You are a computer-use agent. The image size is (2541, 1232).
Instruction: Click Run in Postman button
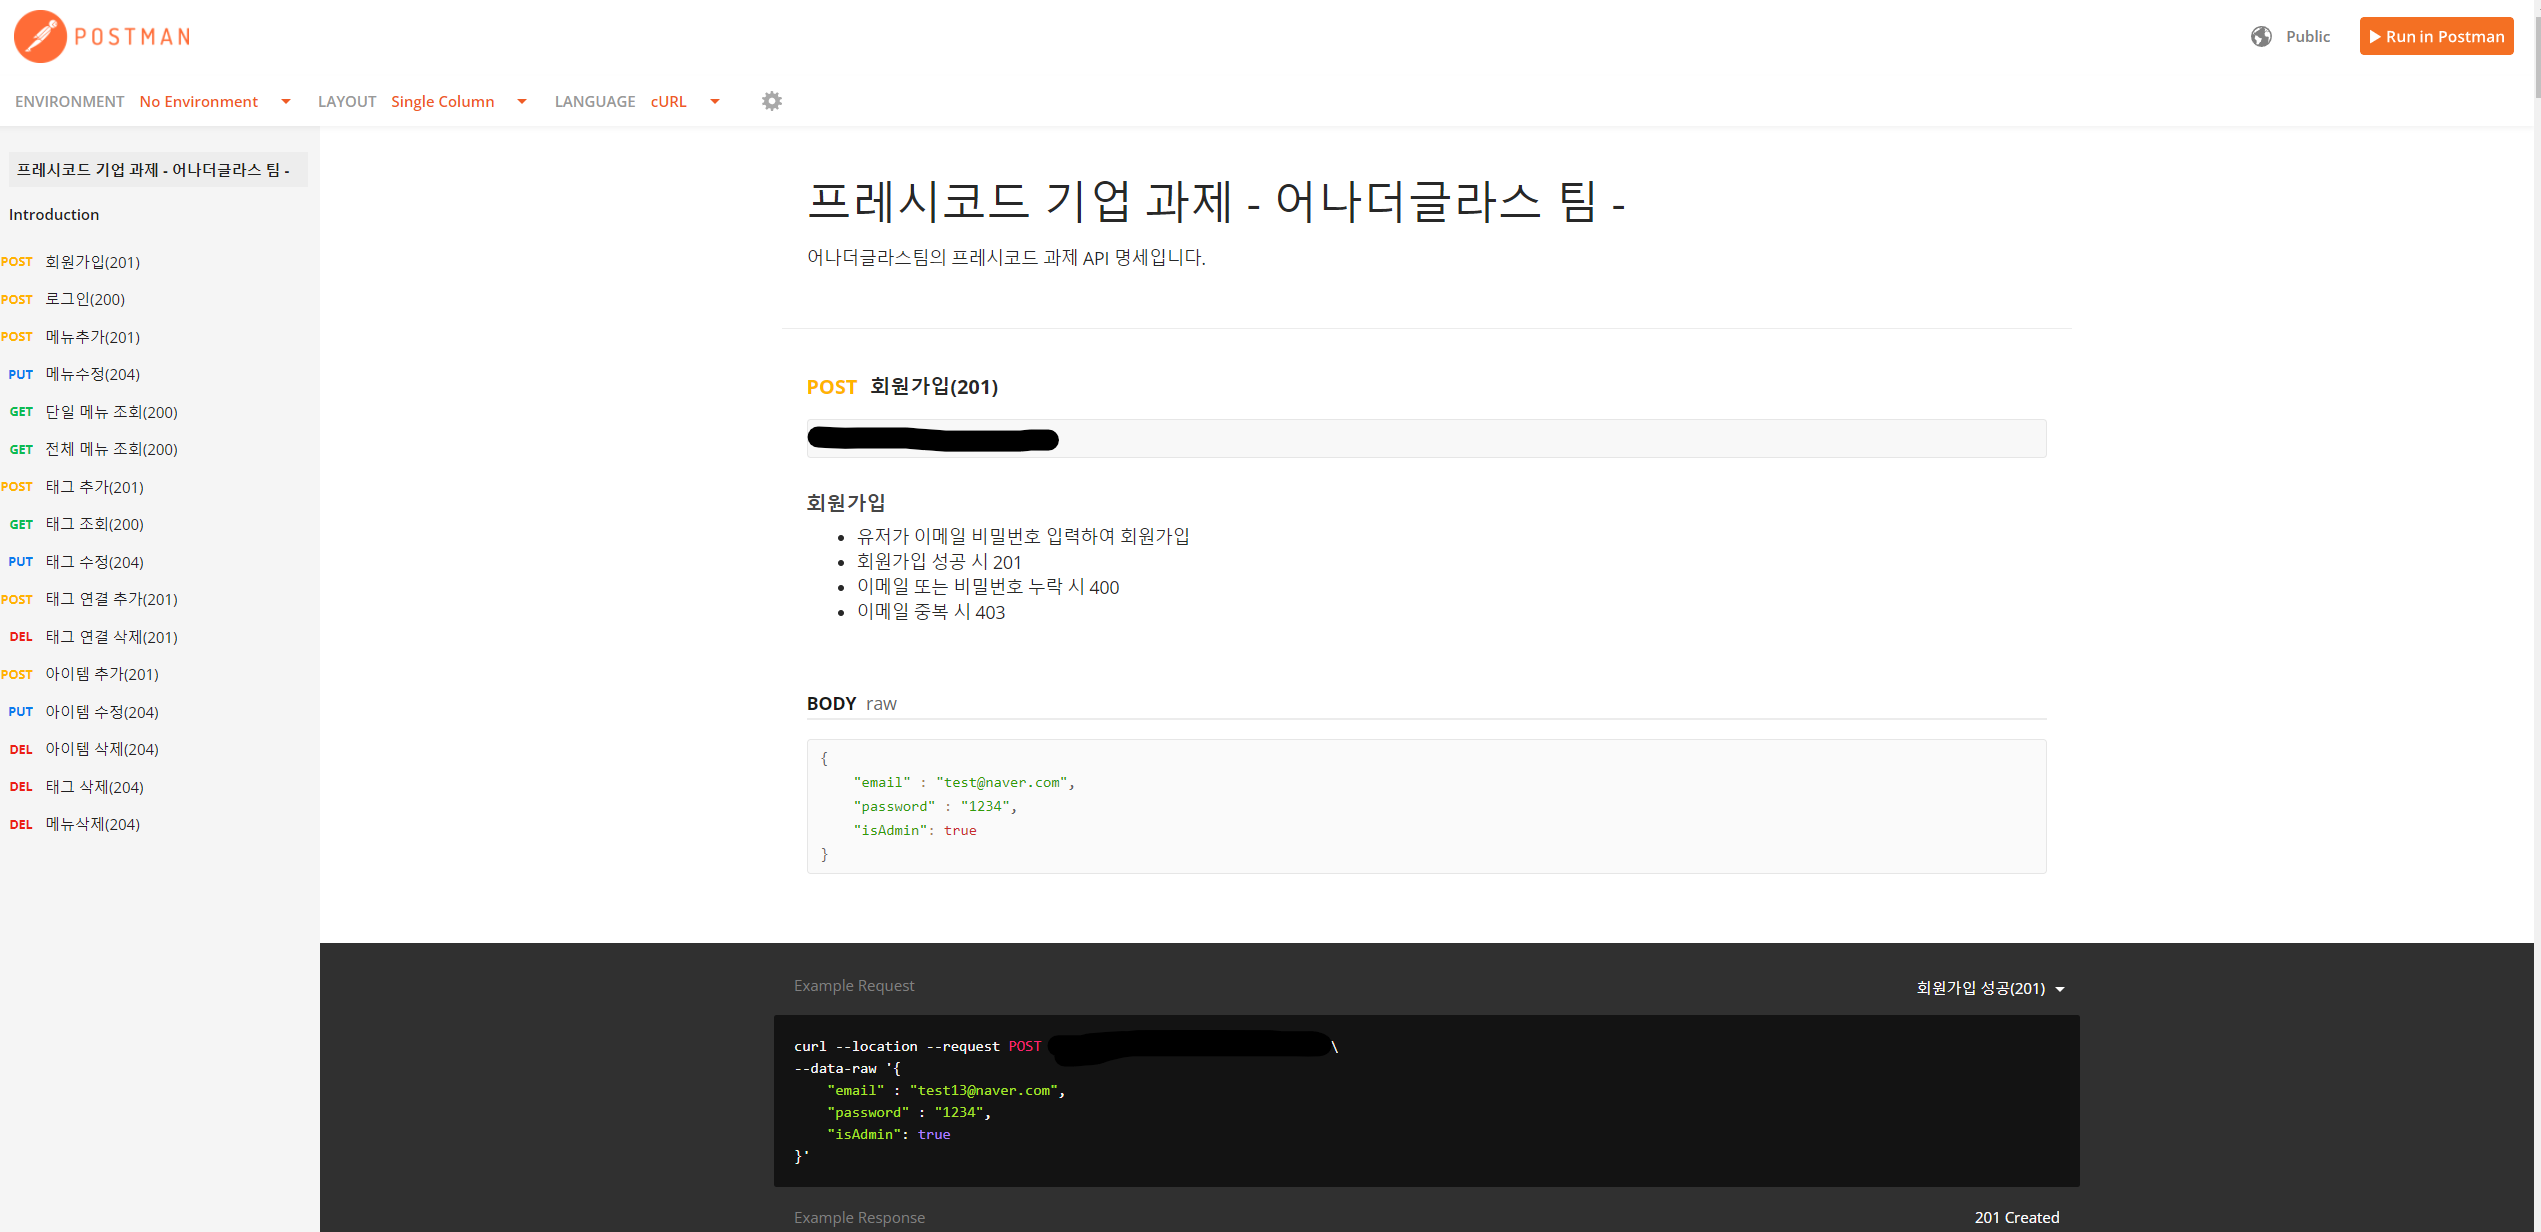[x=2436, y=37]
